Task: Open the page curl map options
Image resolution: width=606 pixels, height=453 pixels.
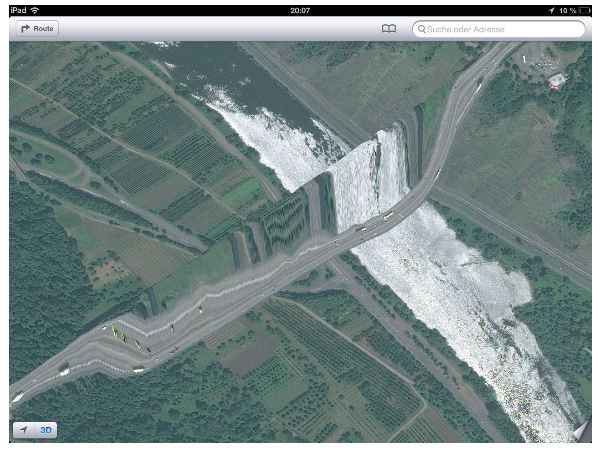Action: [x=583, y=431]
